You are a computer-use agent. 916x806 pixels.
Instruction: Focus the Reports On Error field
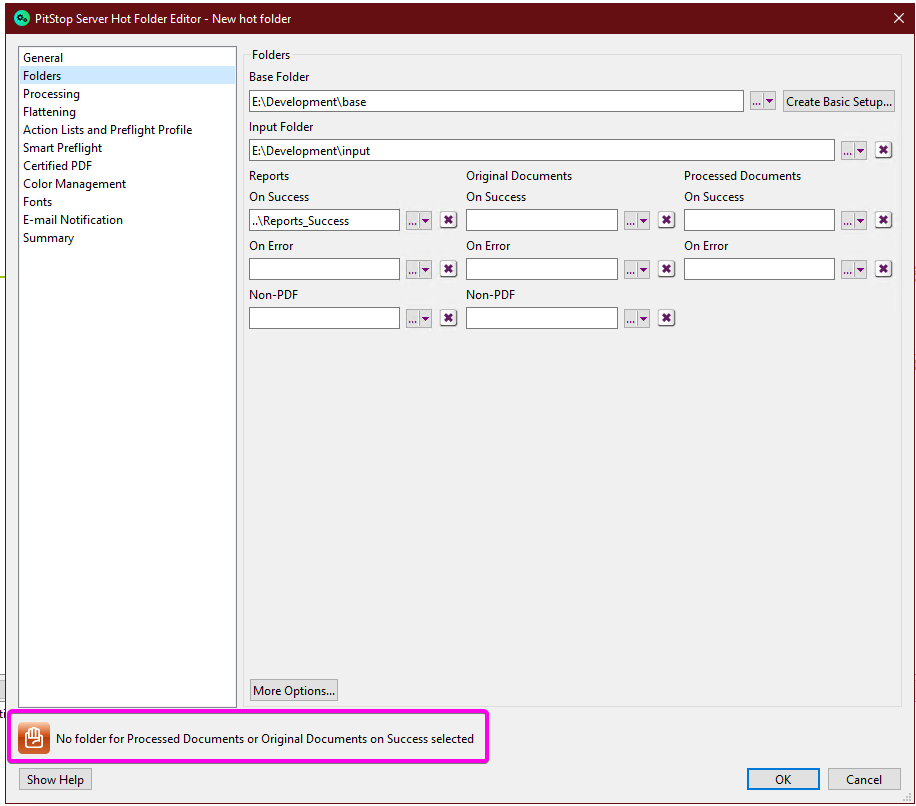(324, 270)
